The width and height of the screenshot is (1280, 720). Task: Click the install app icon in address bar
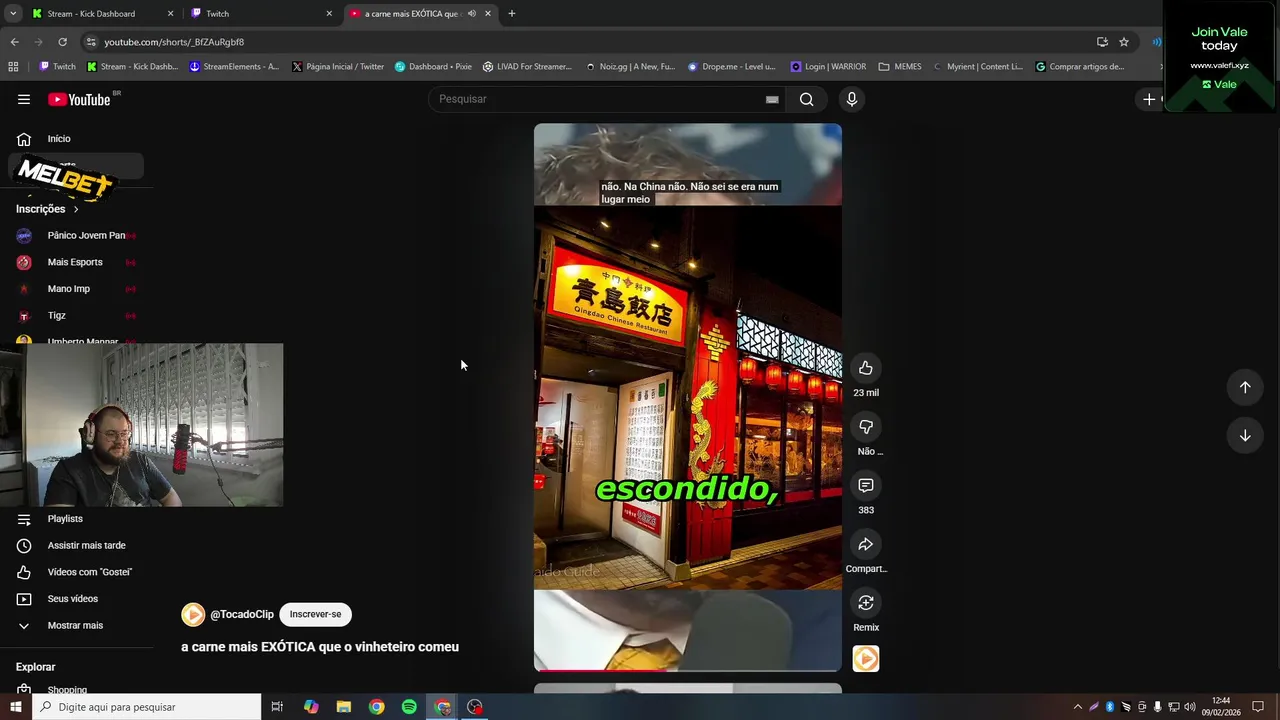(x=1102, y=42)
